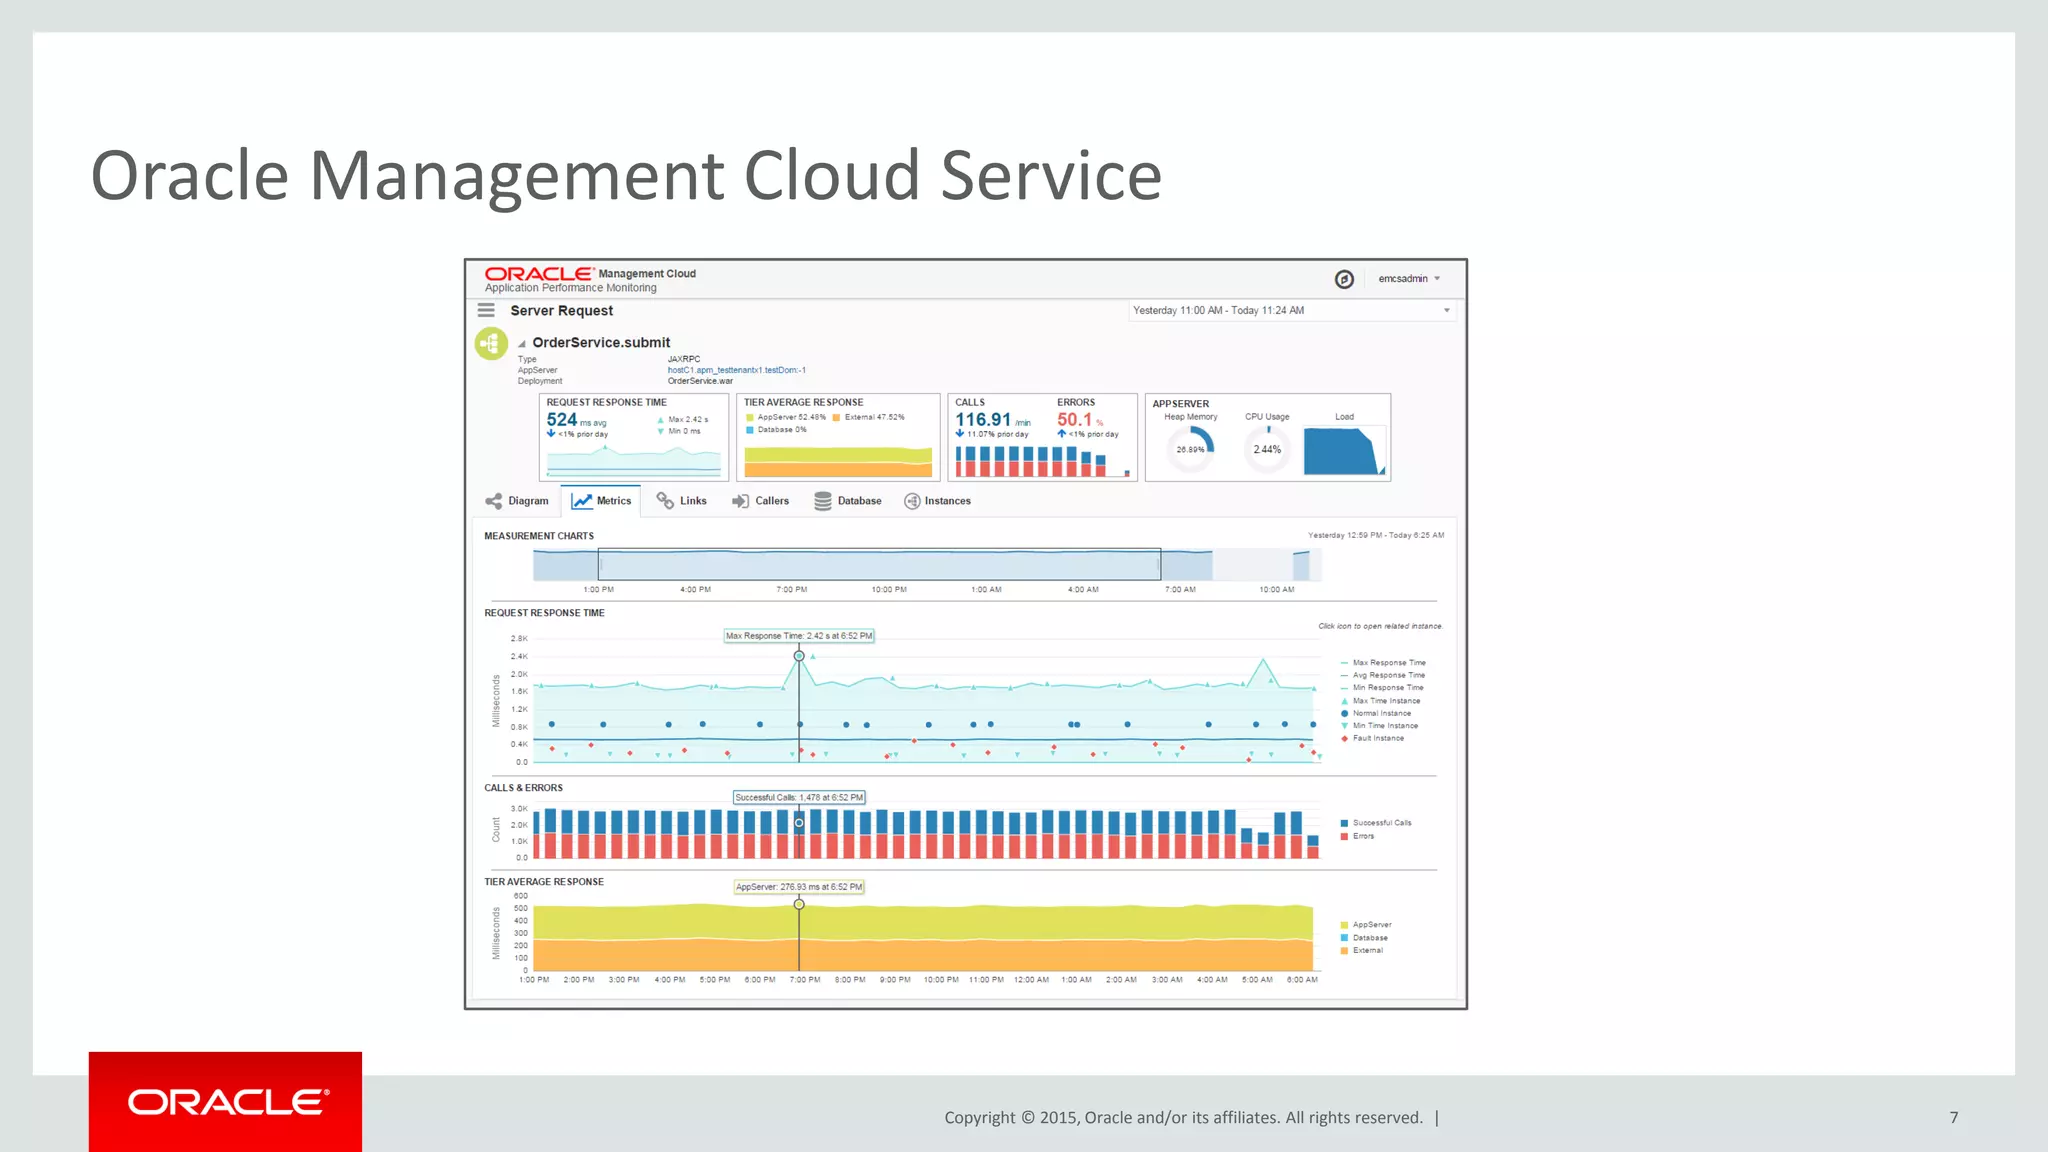Image resolution: width=2048 pixels, height=1152 pixels.
Task: Click the Callers arrow icon
Action: click(x=740, y=501)
